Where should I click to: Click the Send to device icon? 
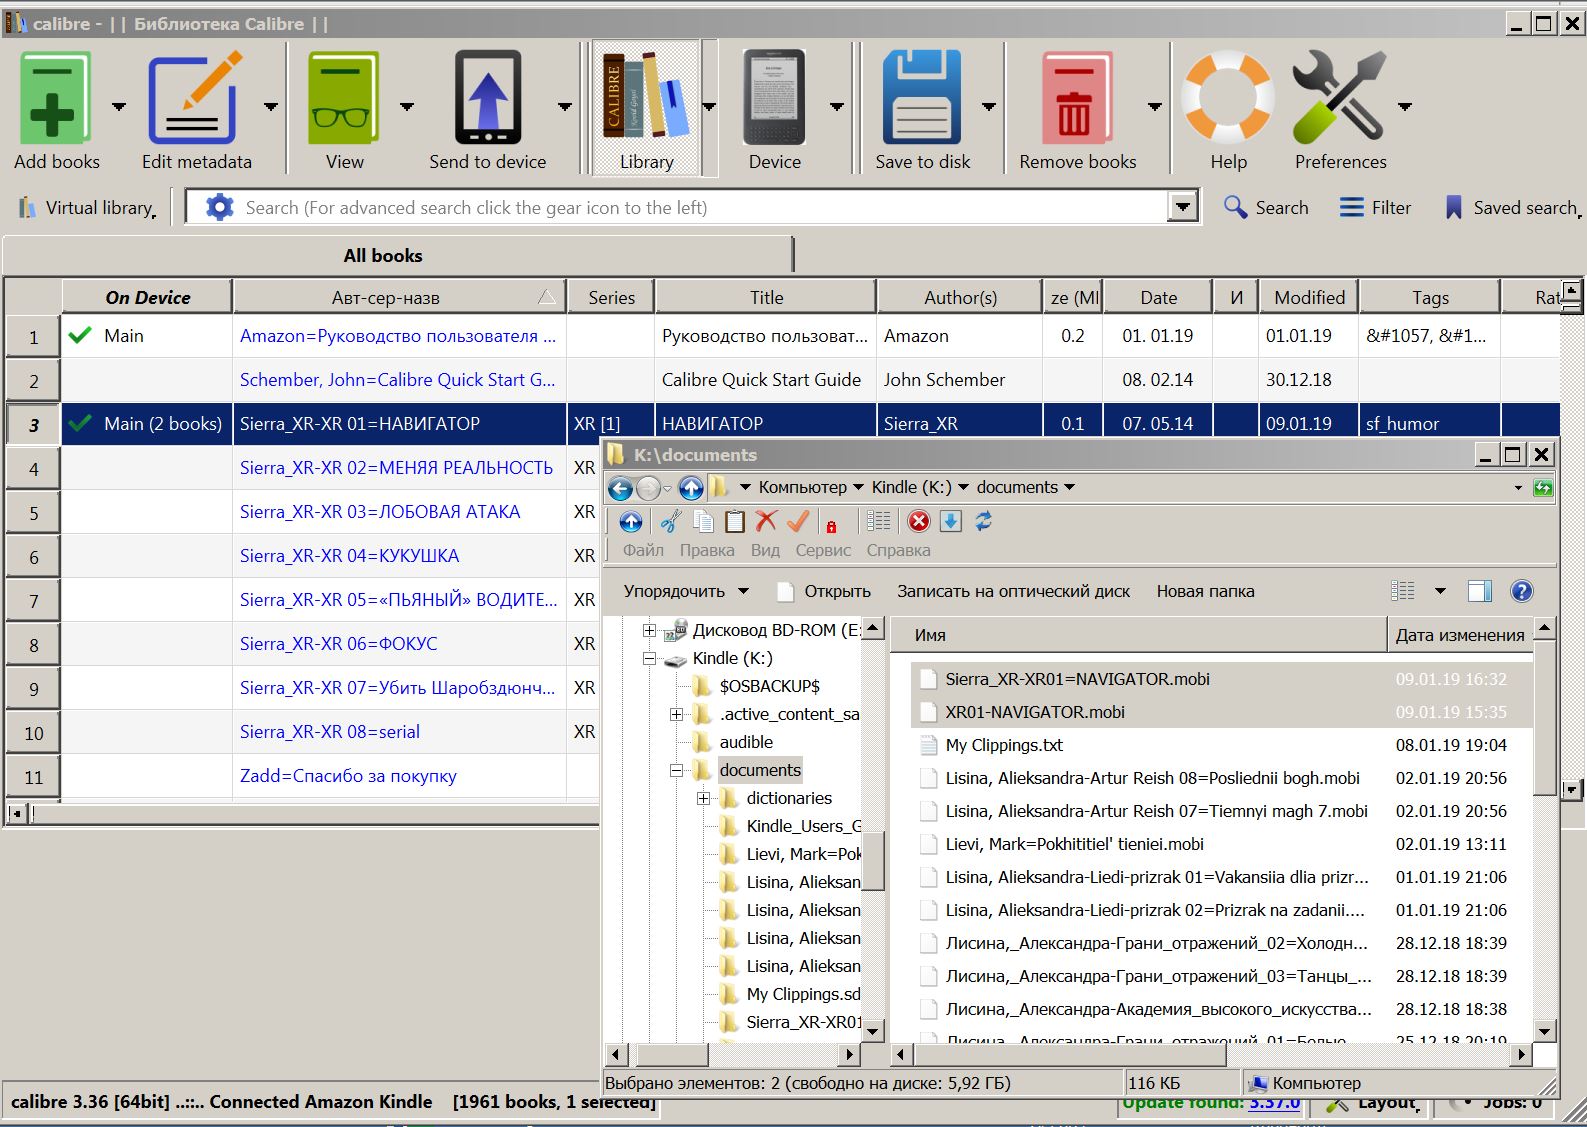click(x=488, y=98)
